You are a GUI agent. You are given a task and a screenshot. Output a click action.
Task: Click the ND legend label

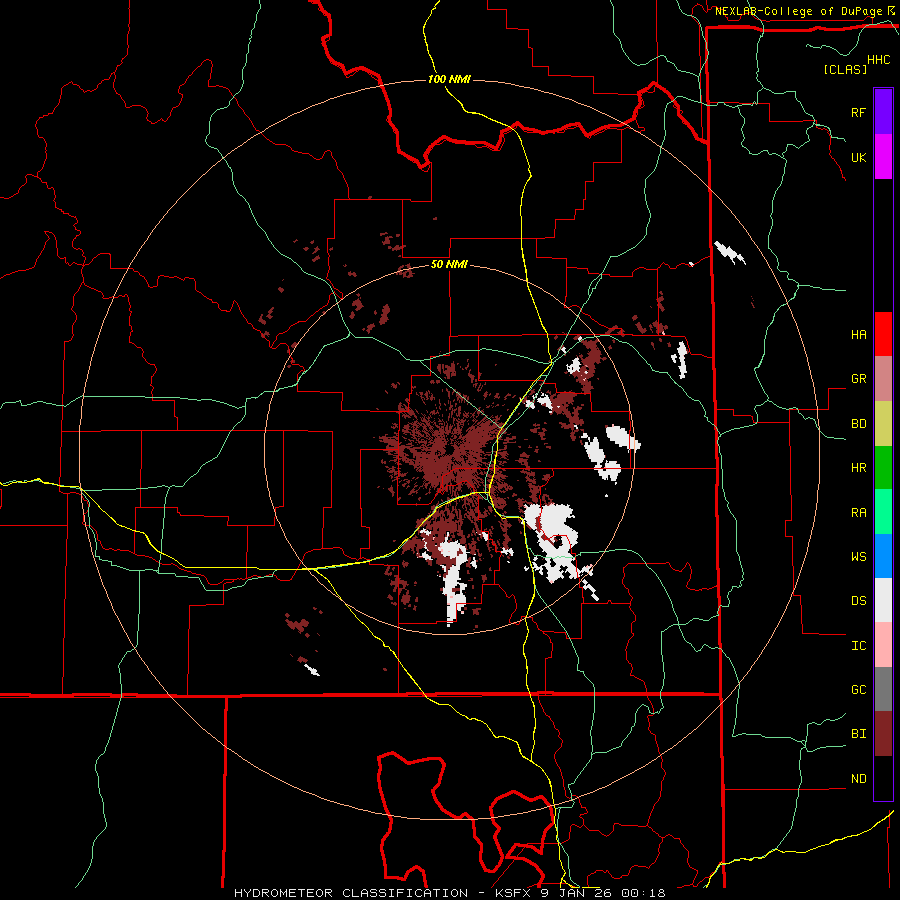click(858, 779)
